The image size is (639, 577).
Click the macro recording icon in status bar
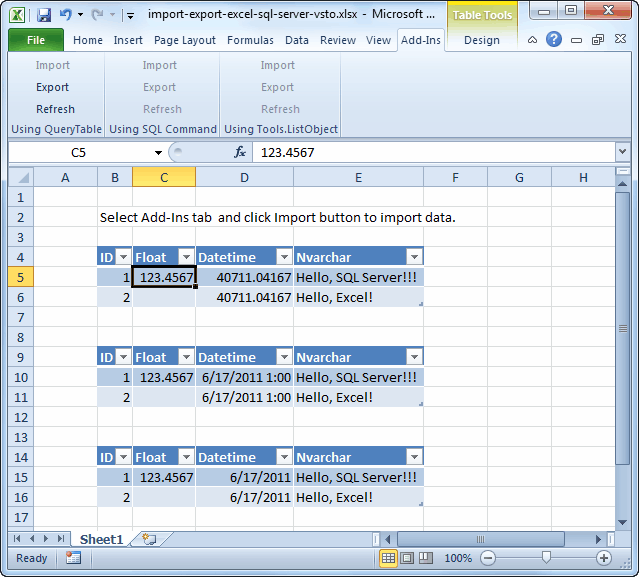(73, 558)
